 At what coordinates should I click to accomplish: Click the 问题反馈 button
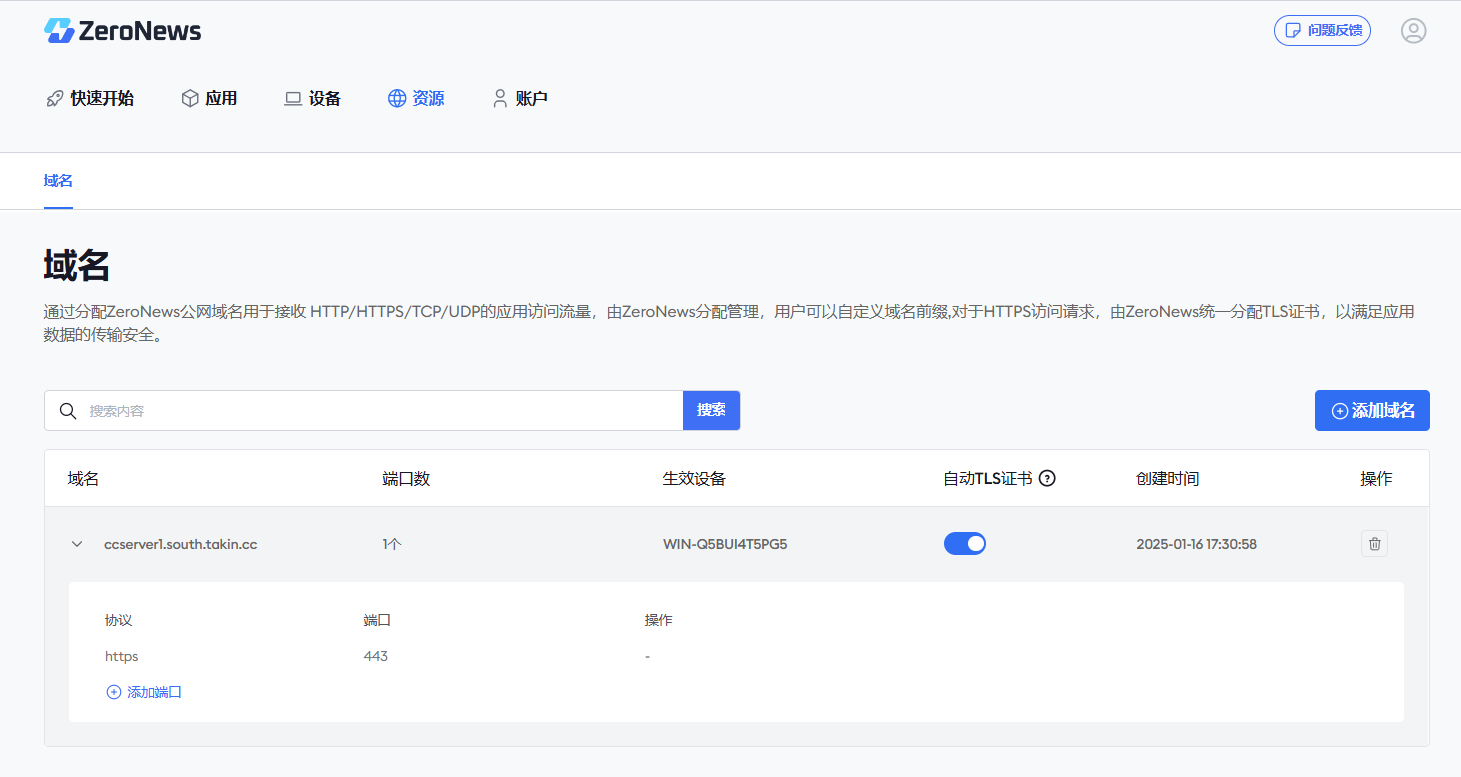point(1322,31)
